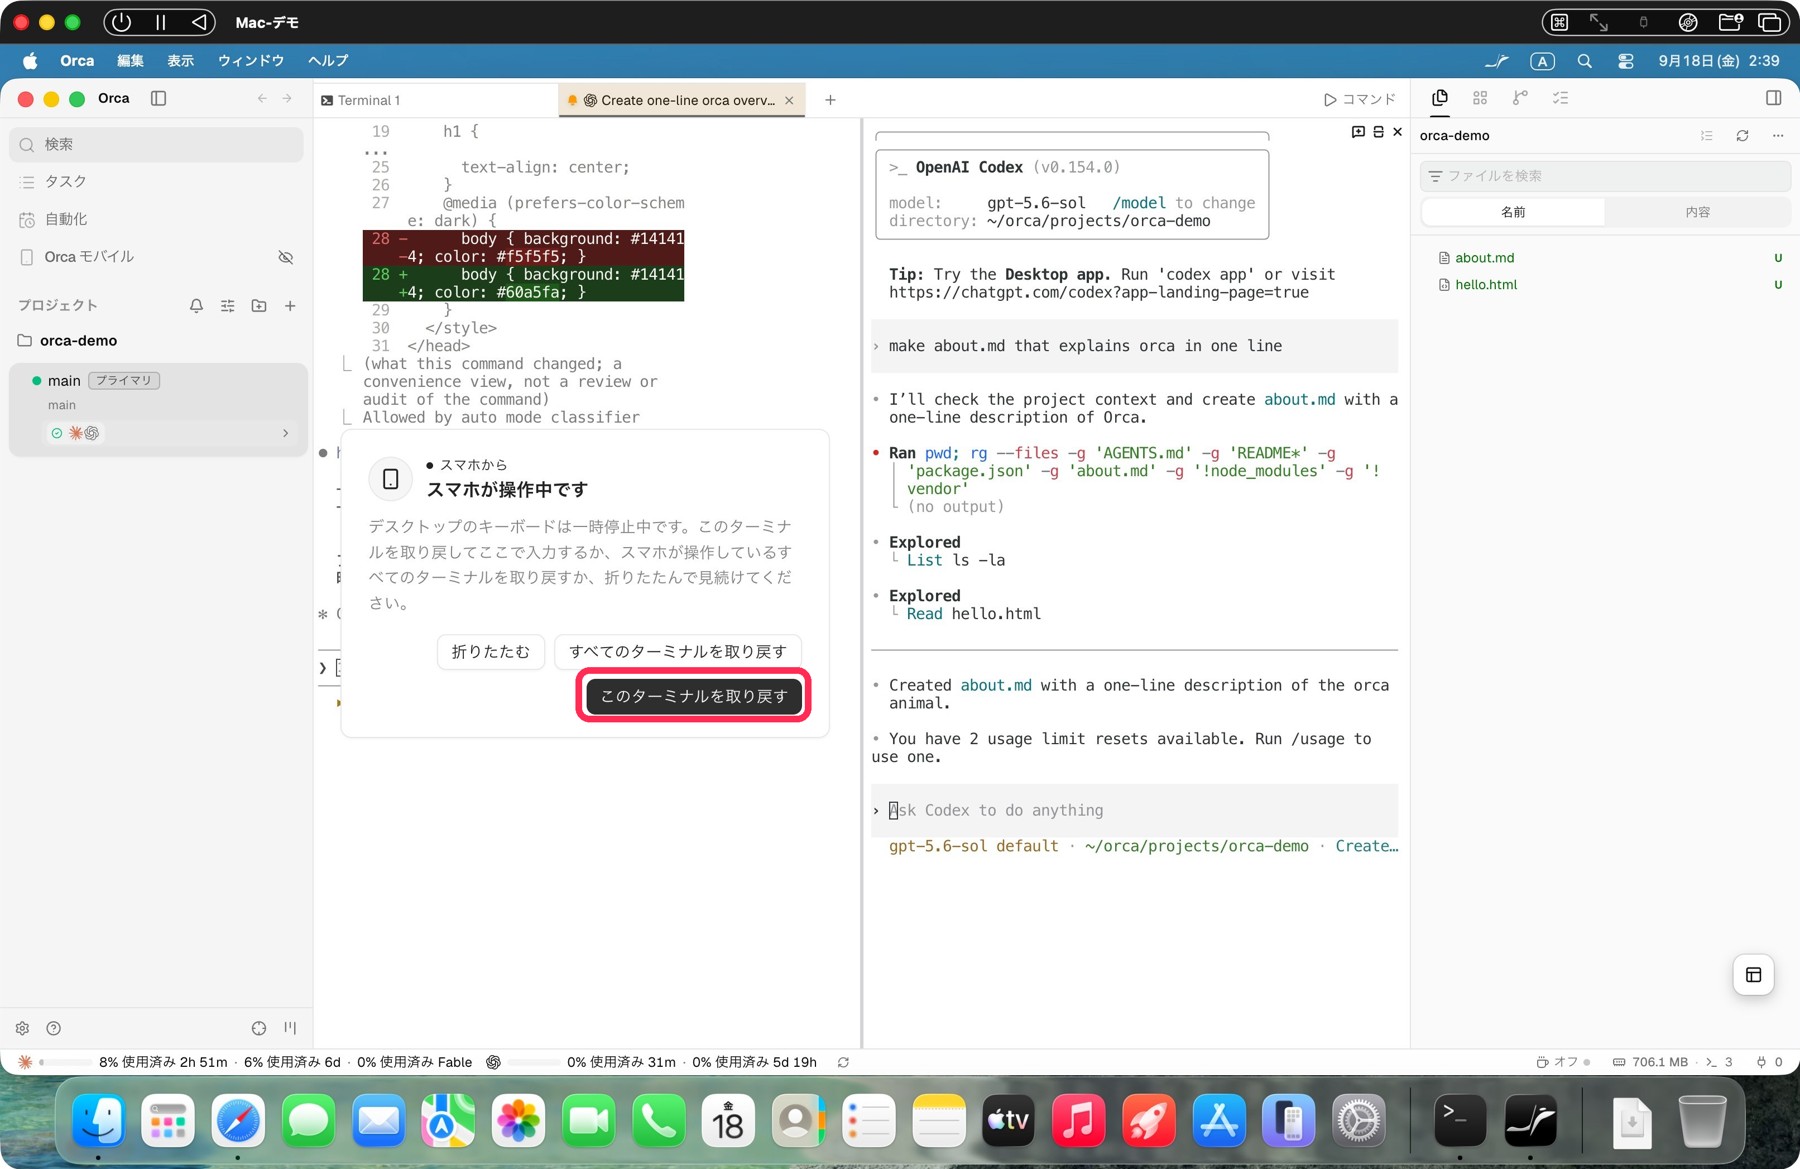Open the ヘルプ menu

tap(328, 61)
